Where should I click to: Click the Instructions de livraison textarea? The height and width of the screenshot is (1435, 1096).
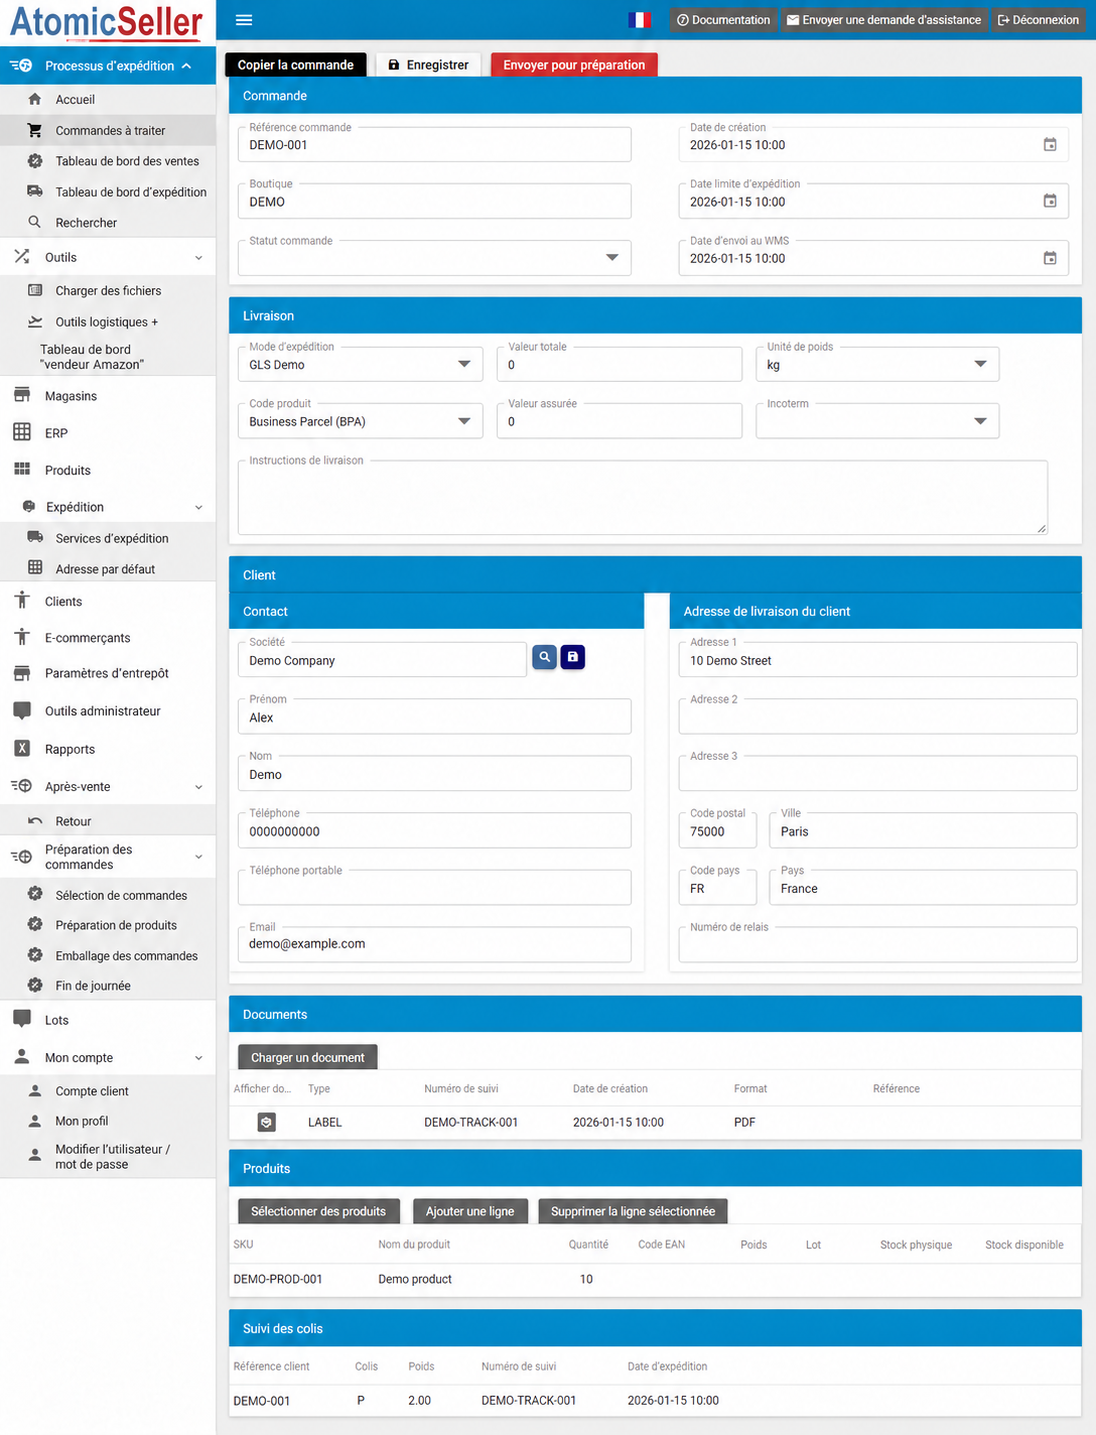(x=642, y=497)
